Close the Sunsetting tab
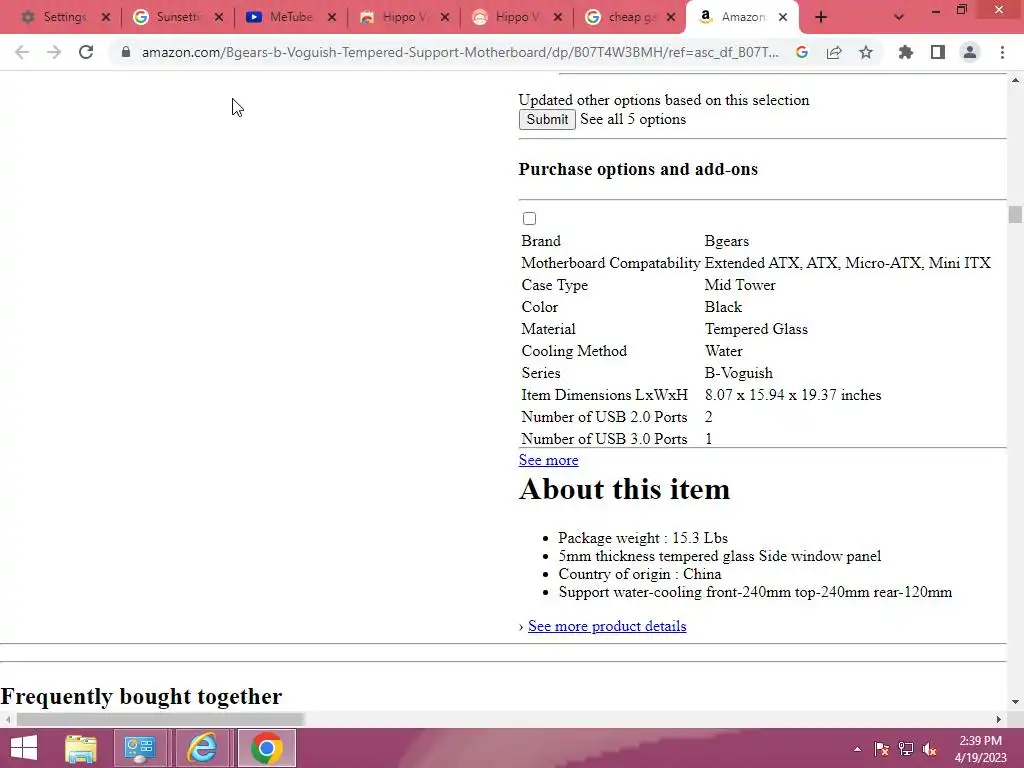Image resolution: width=1024 pixels, height=768 pixels. pos(219,18)
